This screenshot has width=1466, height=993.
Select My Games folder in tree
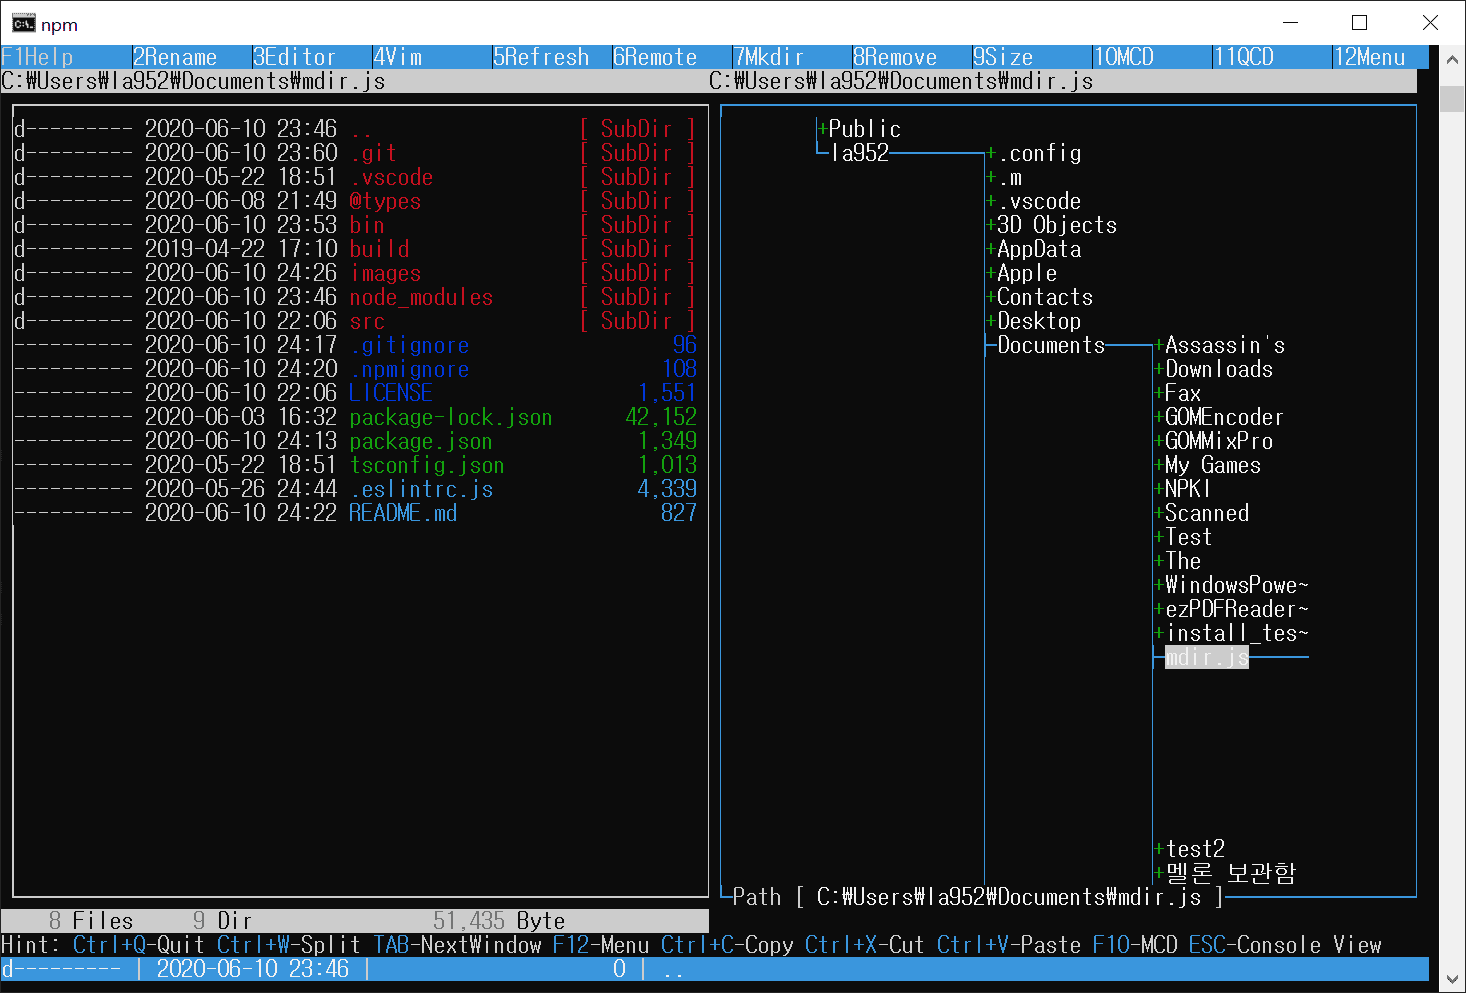click(1213, 465)
